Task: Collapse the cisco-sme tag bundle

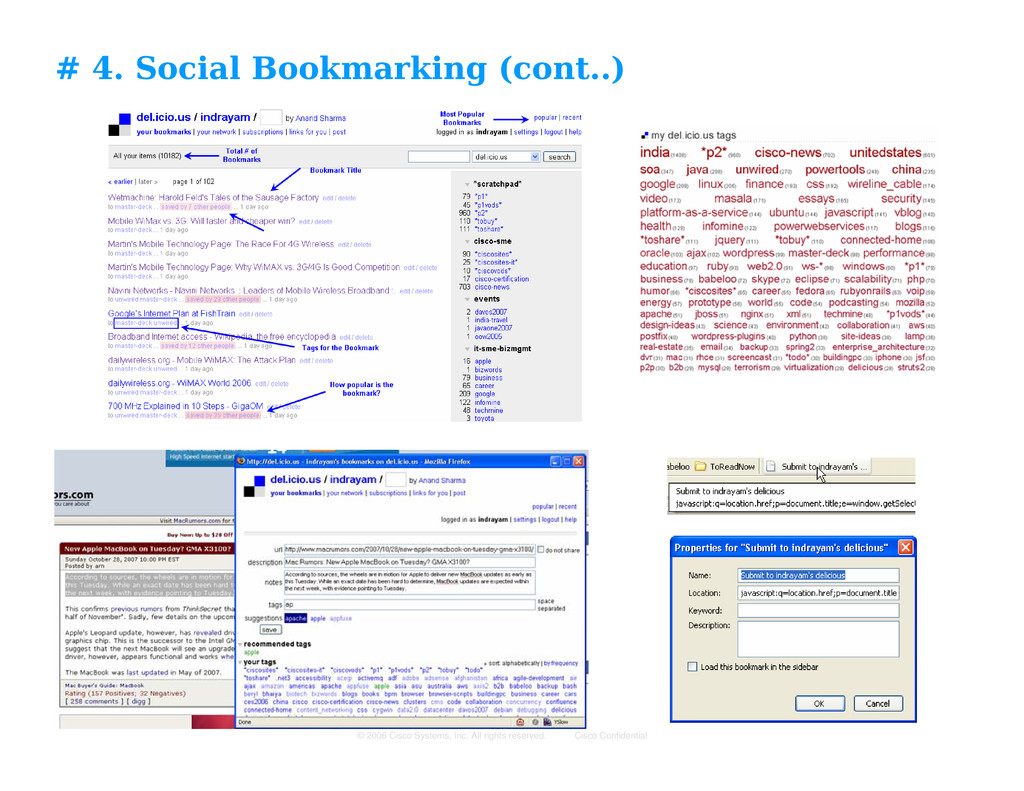Action: 467,242
